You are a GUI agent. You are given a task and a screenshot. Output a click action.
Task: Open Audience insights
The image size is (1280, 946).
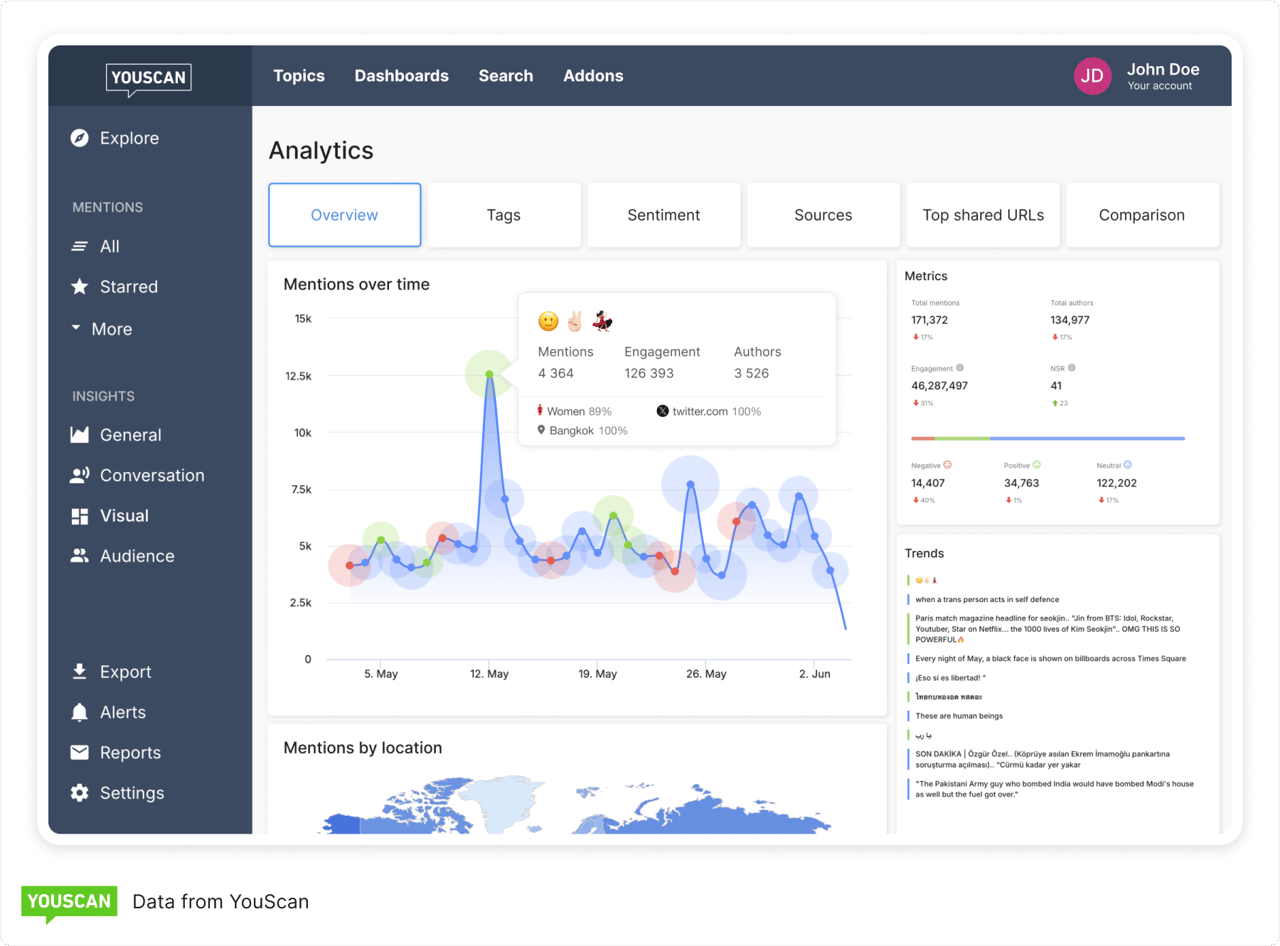pos(135,556)
